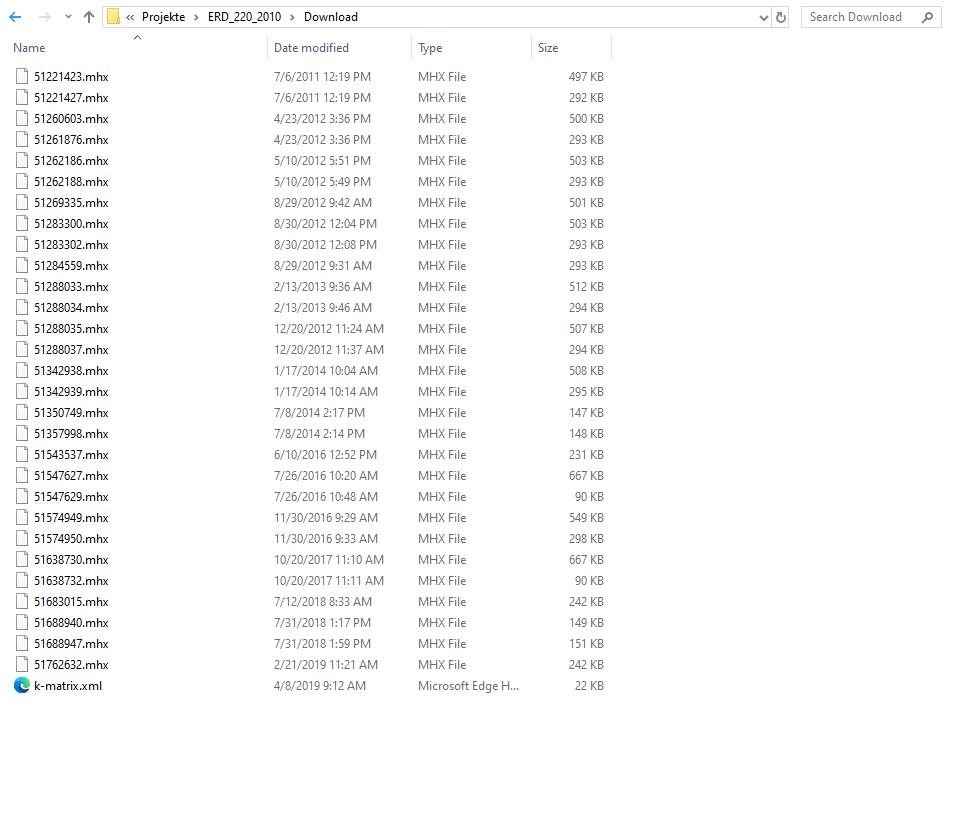955x829 pixels.
Task: Select file icon of 51221423.mhx
Action: 22,76
